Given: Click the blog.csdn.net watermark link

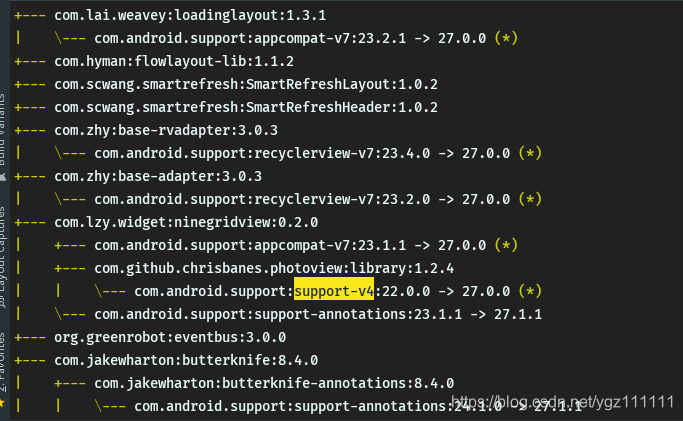Looking at the screenshot, I should [562, 401].
